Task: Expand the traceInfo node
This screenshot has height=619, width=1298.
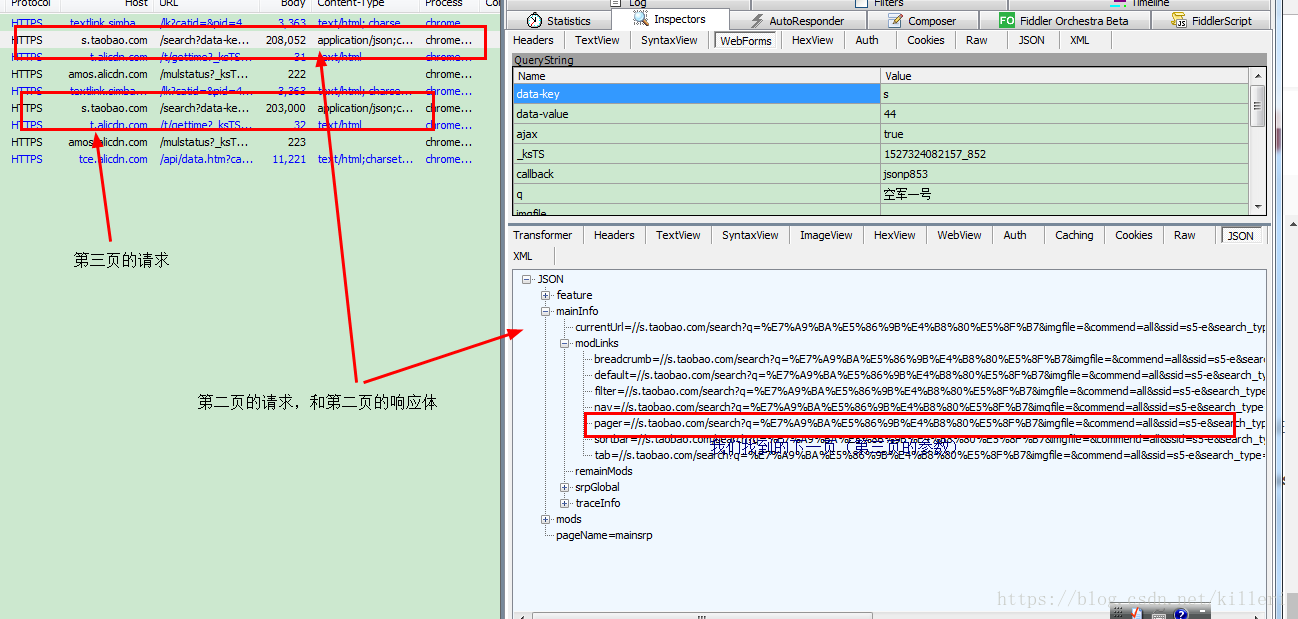Action: click(x=565, y=503)
